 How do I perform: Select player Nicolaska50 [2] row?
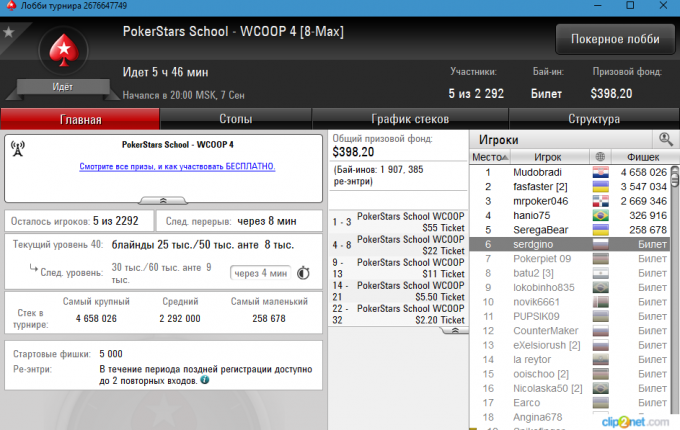[570, 388]
